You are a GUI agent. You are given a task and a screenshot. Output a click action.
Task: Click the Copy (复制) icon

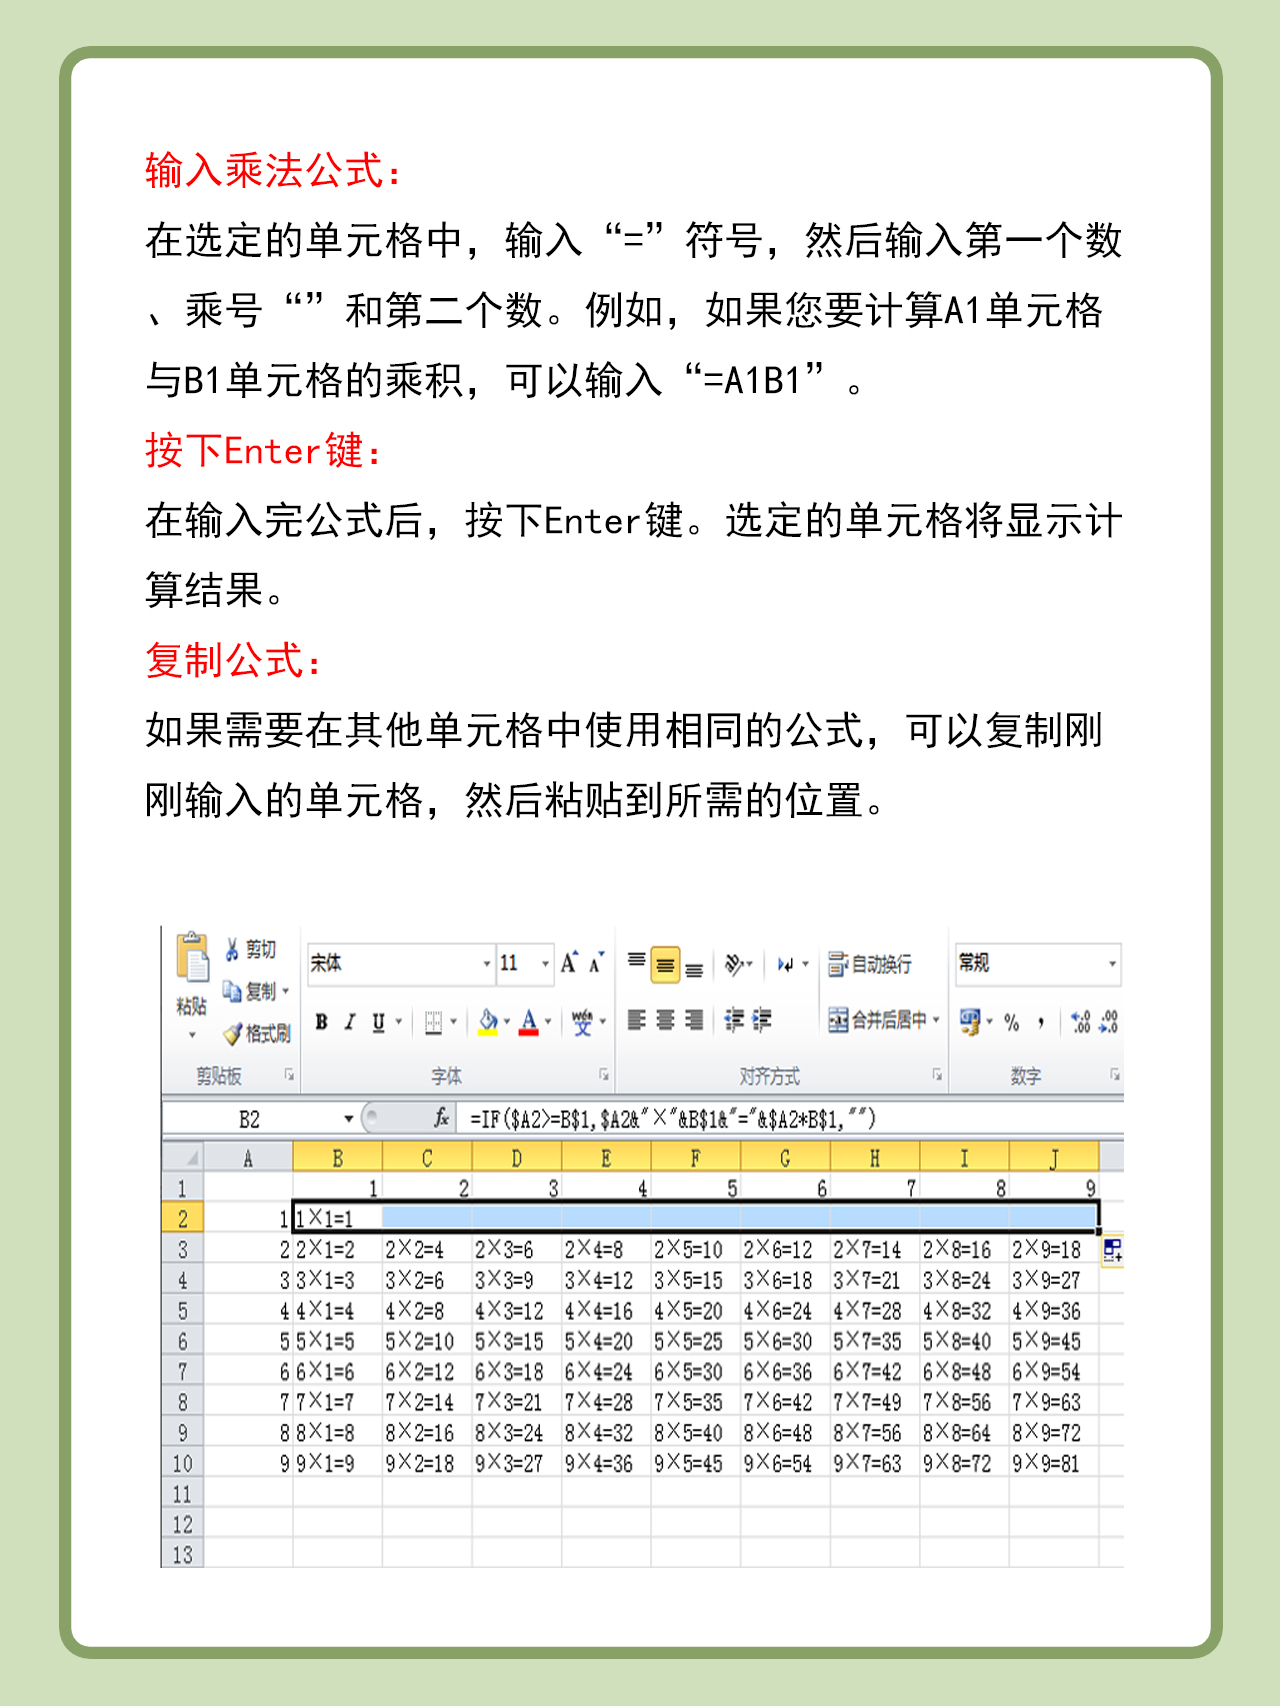tap(232, 991)
